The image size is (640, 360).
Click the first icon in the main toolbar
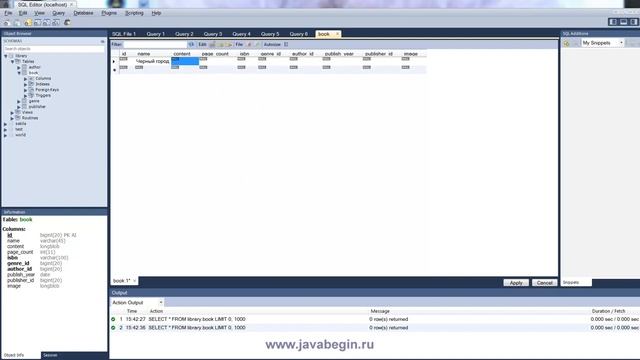click(x=7, y=23)
